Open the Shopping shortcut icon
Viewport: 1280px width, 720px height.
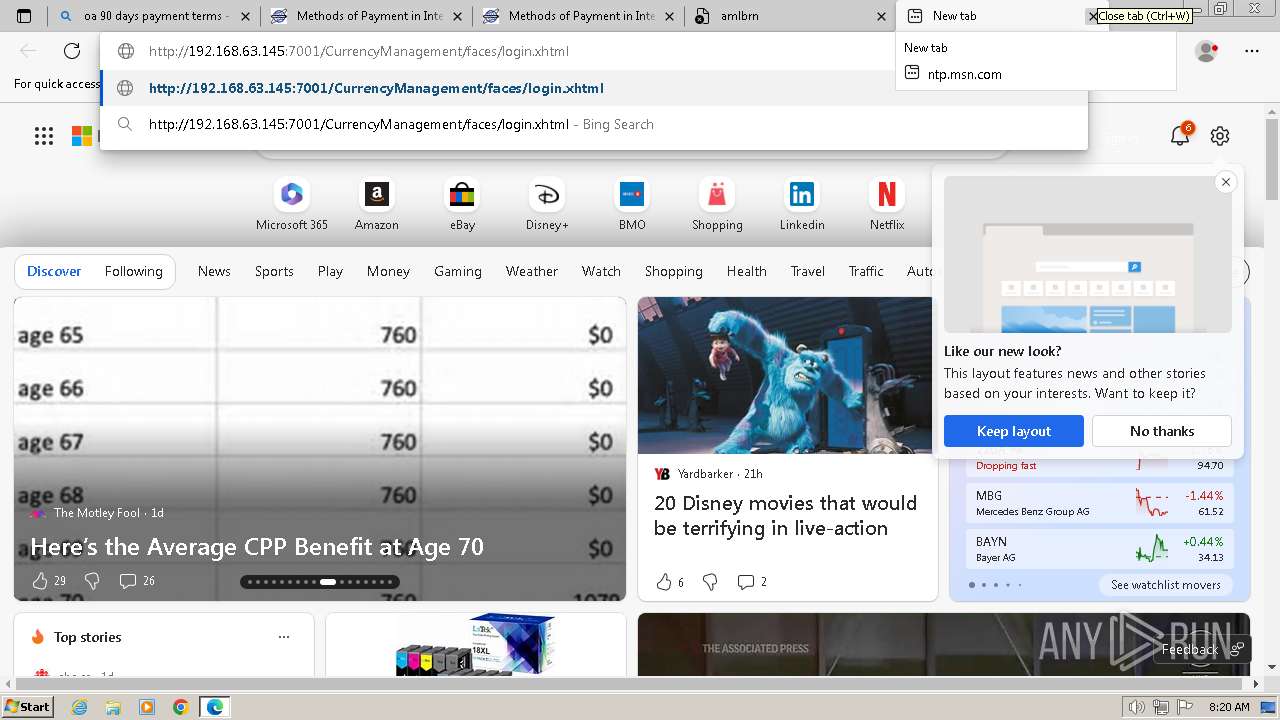[717, 194]
